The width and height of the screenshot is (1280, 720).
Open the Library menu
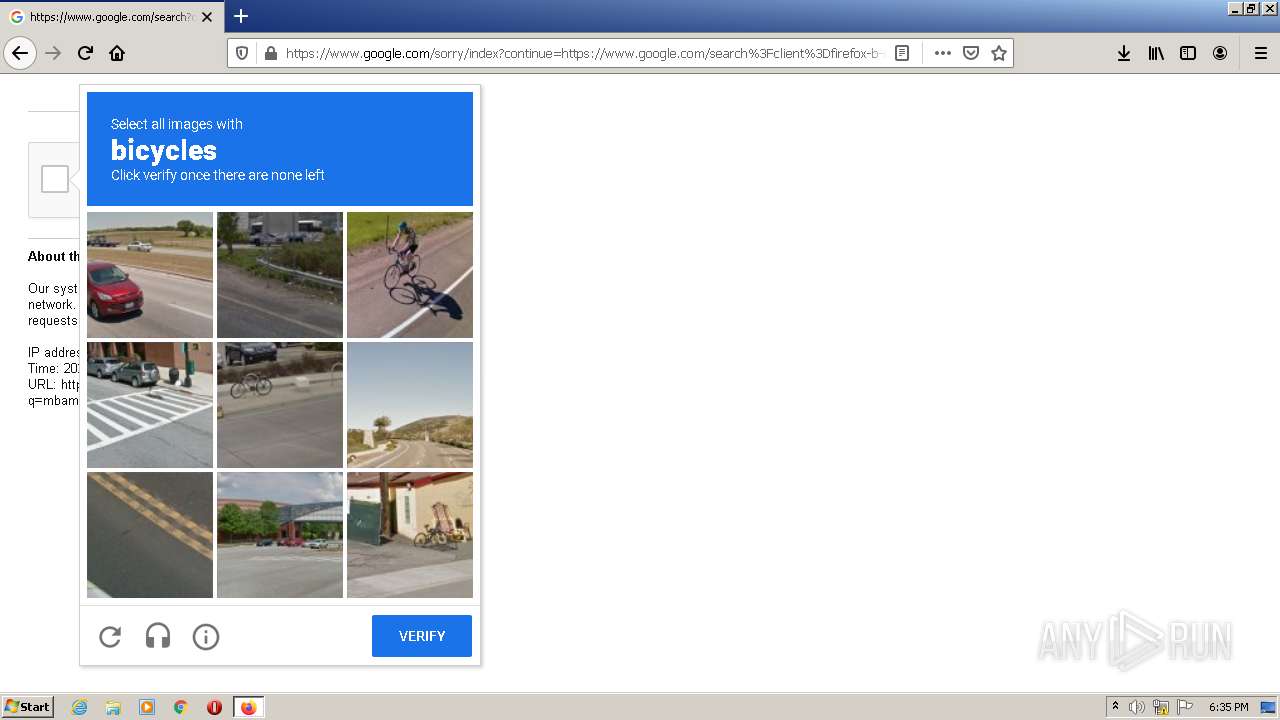1156,53
